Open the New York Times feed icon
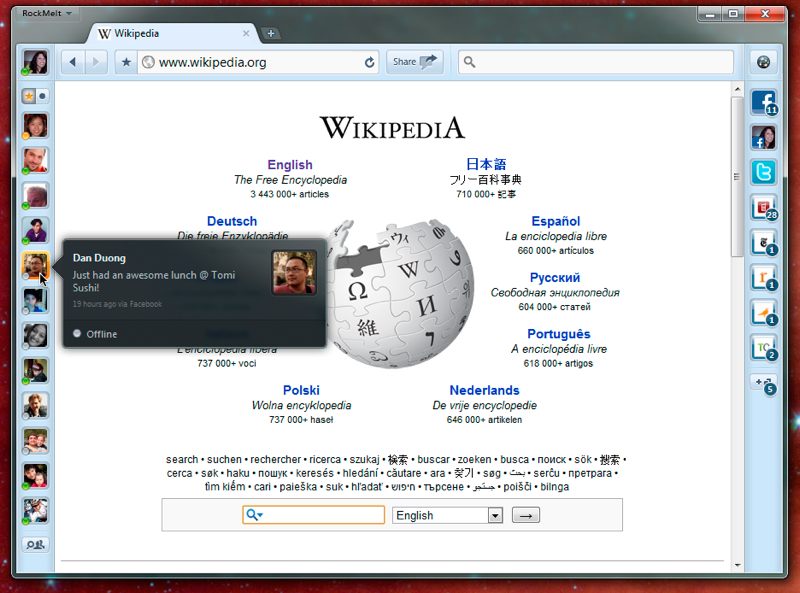The height and width of the screenshot is (593, 800). coord(763,242)
